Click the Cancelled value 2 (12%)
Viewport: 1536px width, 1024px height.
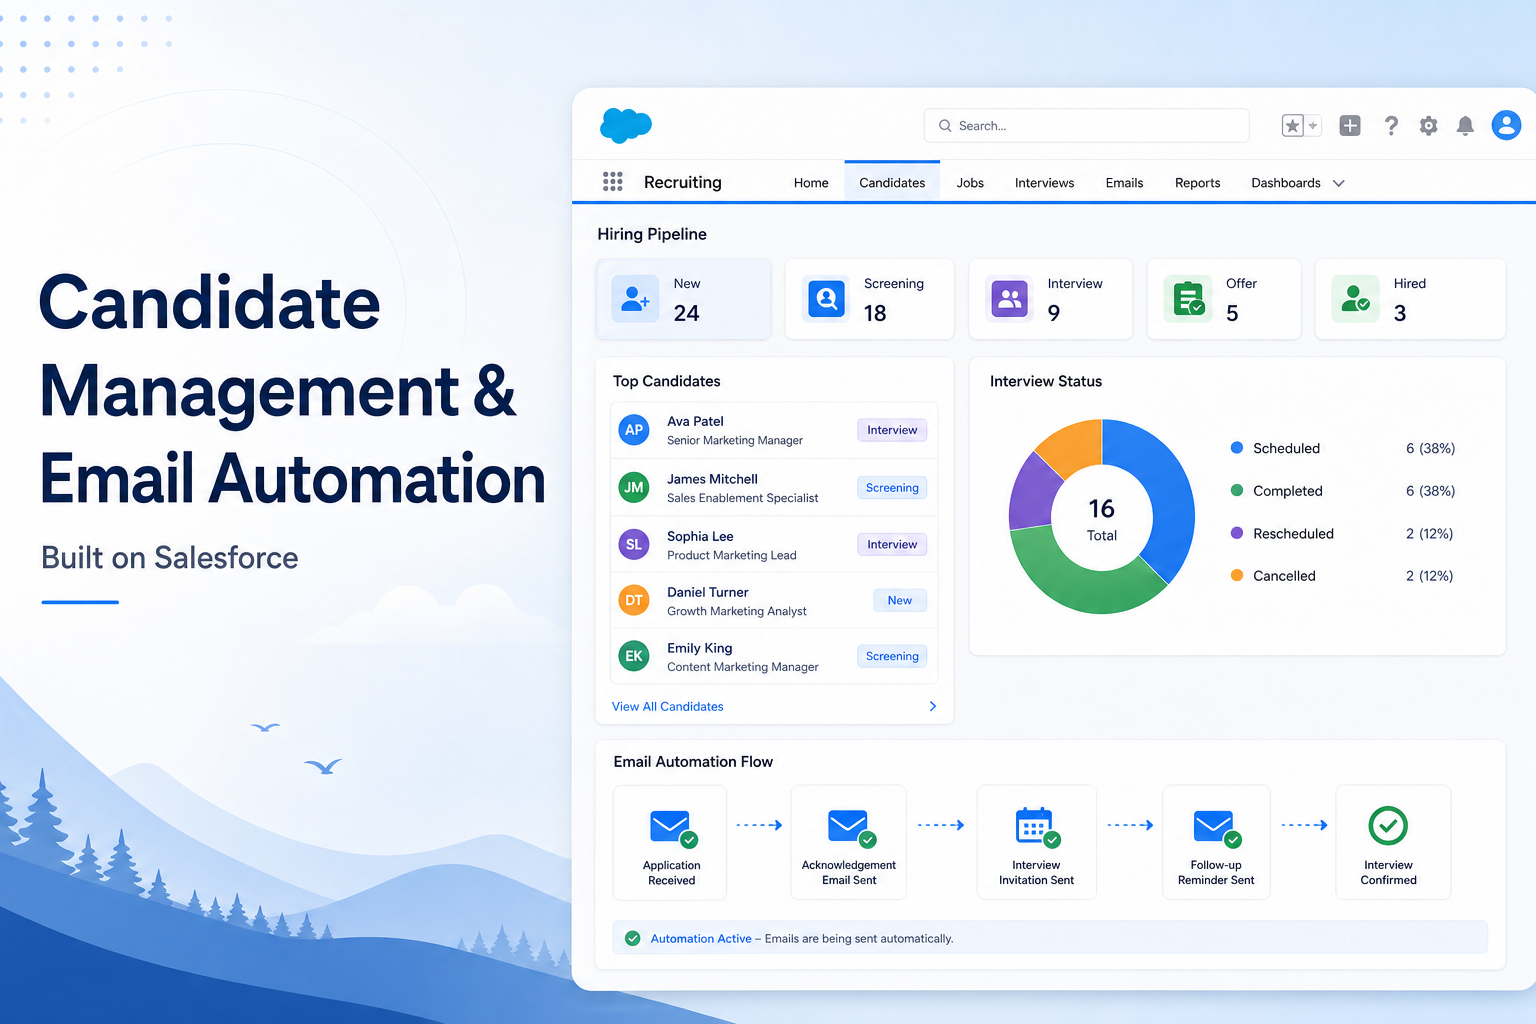pyautogui.click(x=1429, y=576)
